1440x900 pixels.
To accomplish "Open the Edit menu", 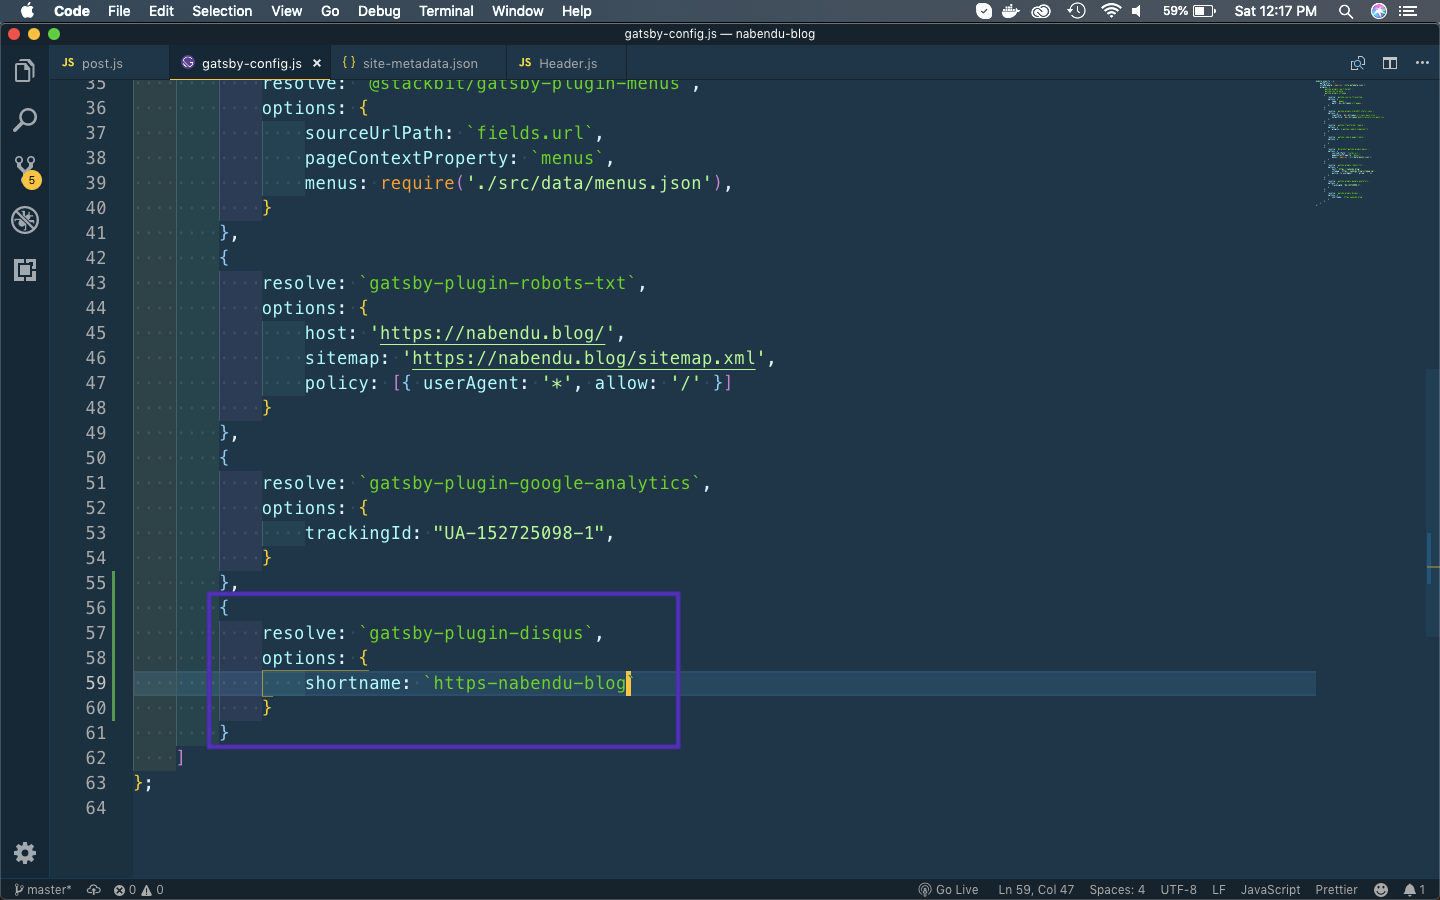I will point(161,11).
